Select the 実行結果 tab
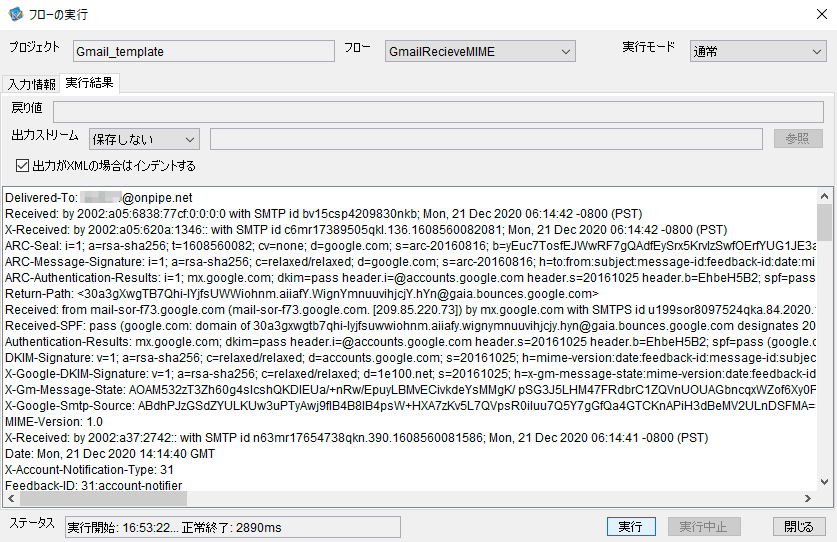 point(89,83)
